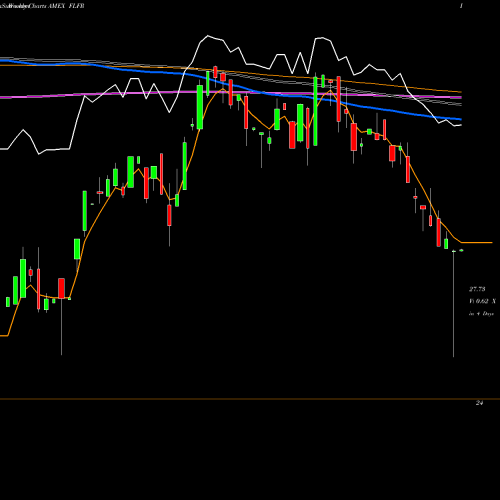Click the "in 4 Days" label

pos(481,314)
